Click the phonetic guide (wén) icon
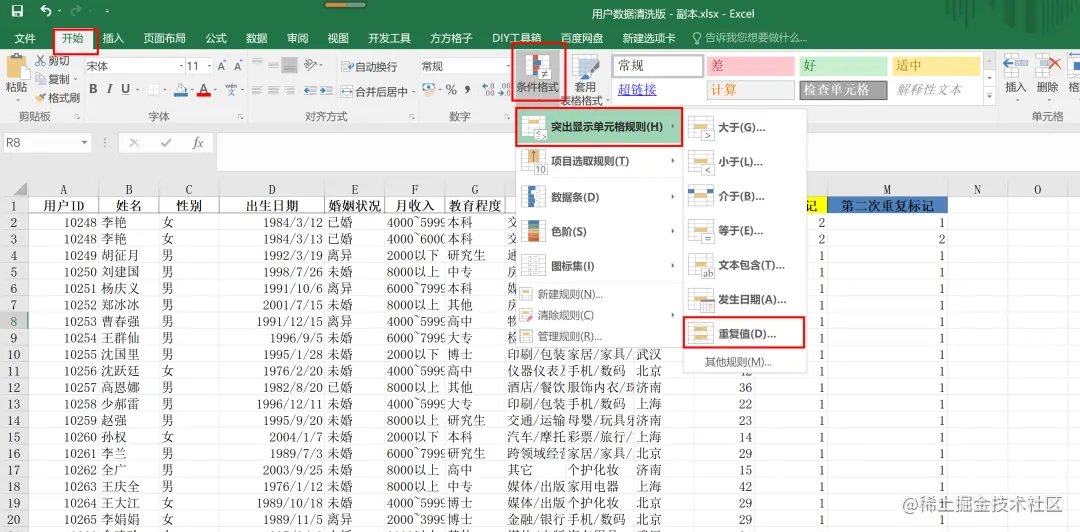This screenshot has width=1080, height=532. [x=231, y=90]
